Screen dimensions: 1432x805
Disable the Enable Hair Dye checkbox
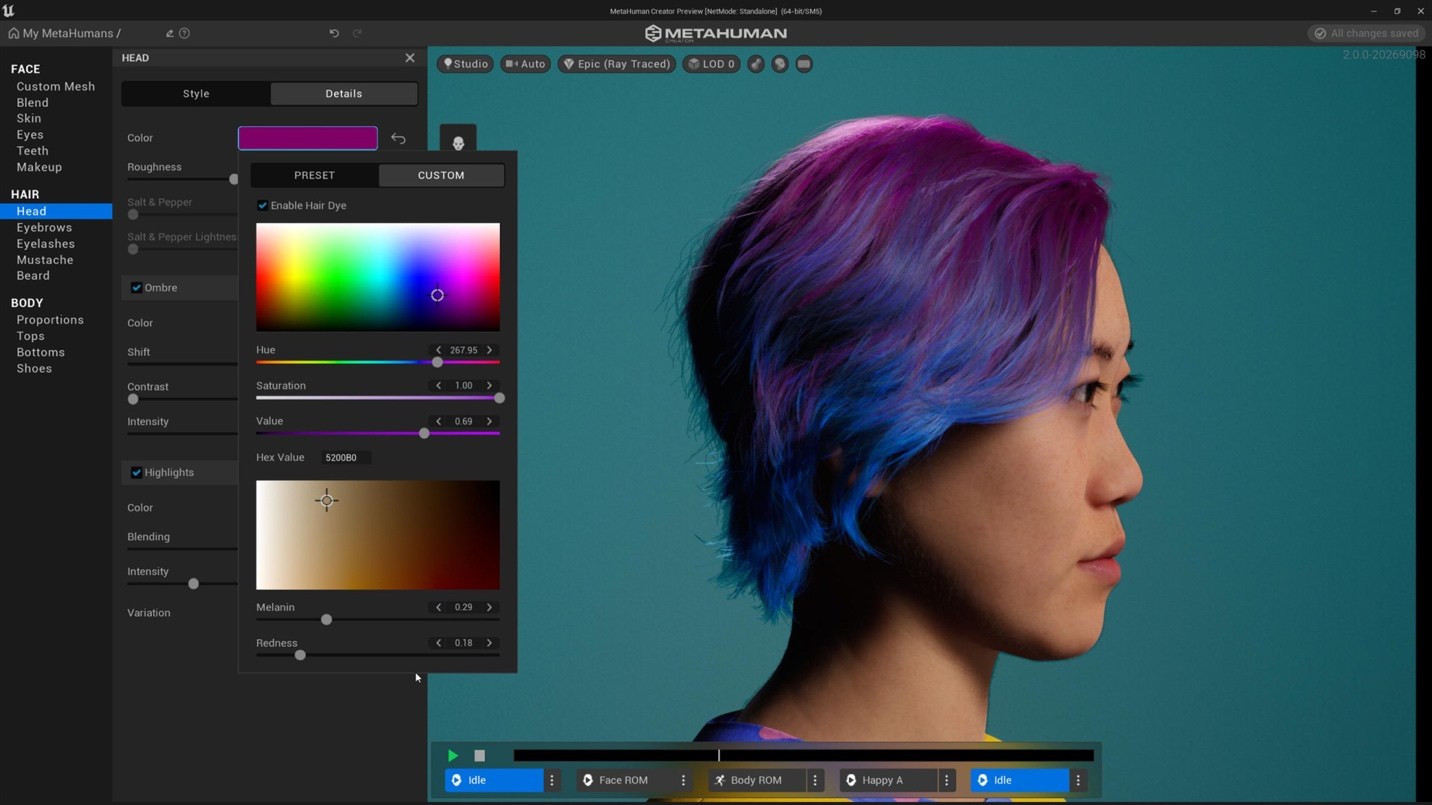pyautogui.click(x=263, y=205)
